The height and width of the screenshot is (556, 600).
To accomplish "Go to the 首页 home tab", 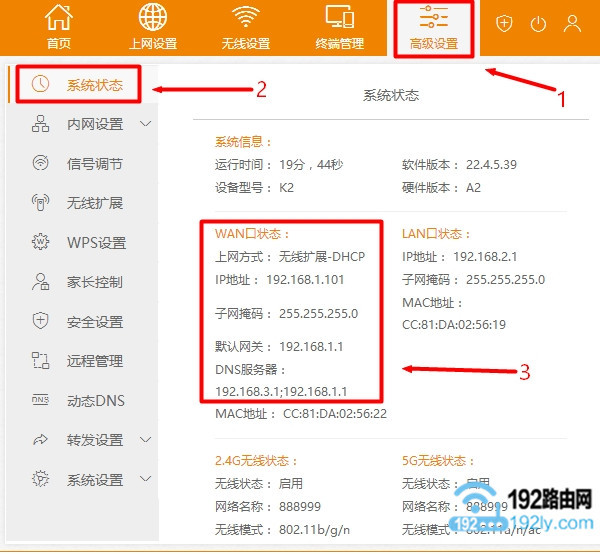I will 60,27.
